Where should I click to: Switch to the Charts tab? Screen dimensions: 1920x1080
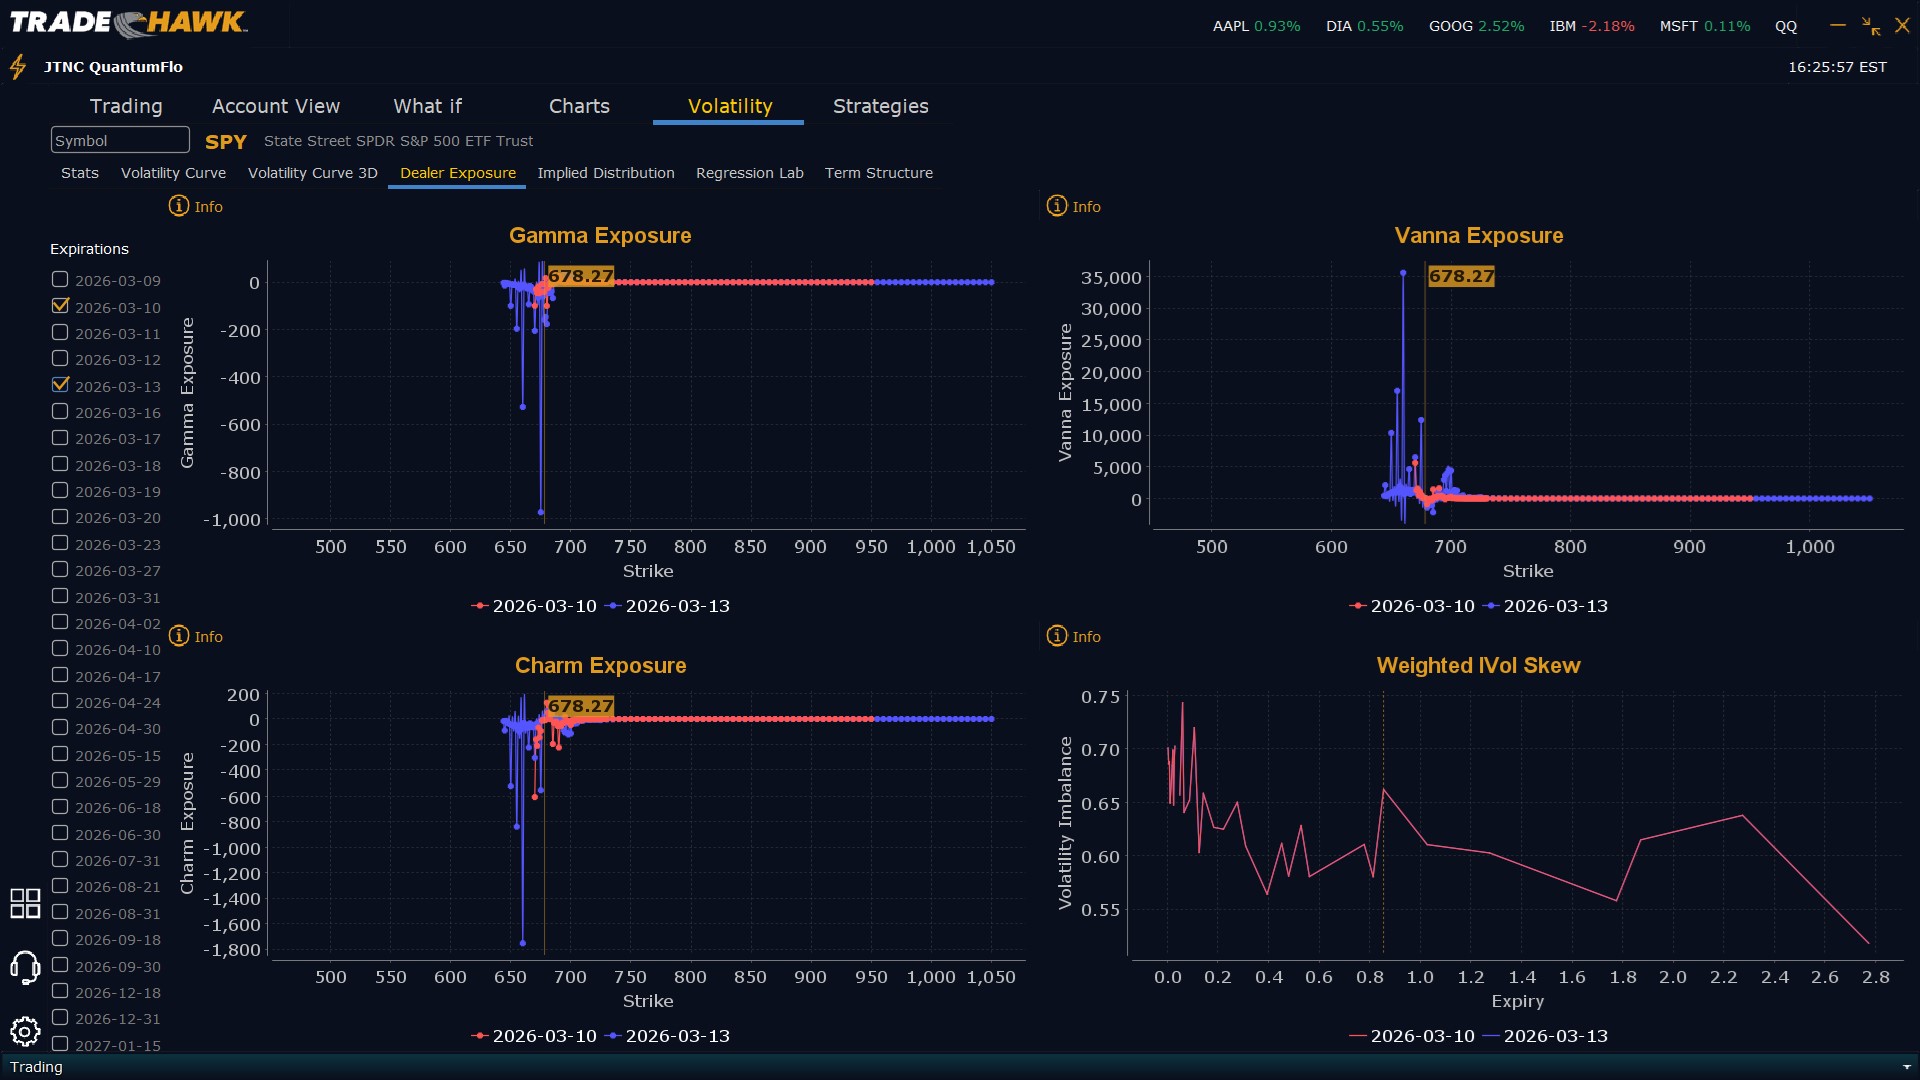coord(579,106)
